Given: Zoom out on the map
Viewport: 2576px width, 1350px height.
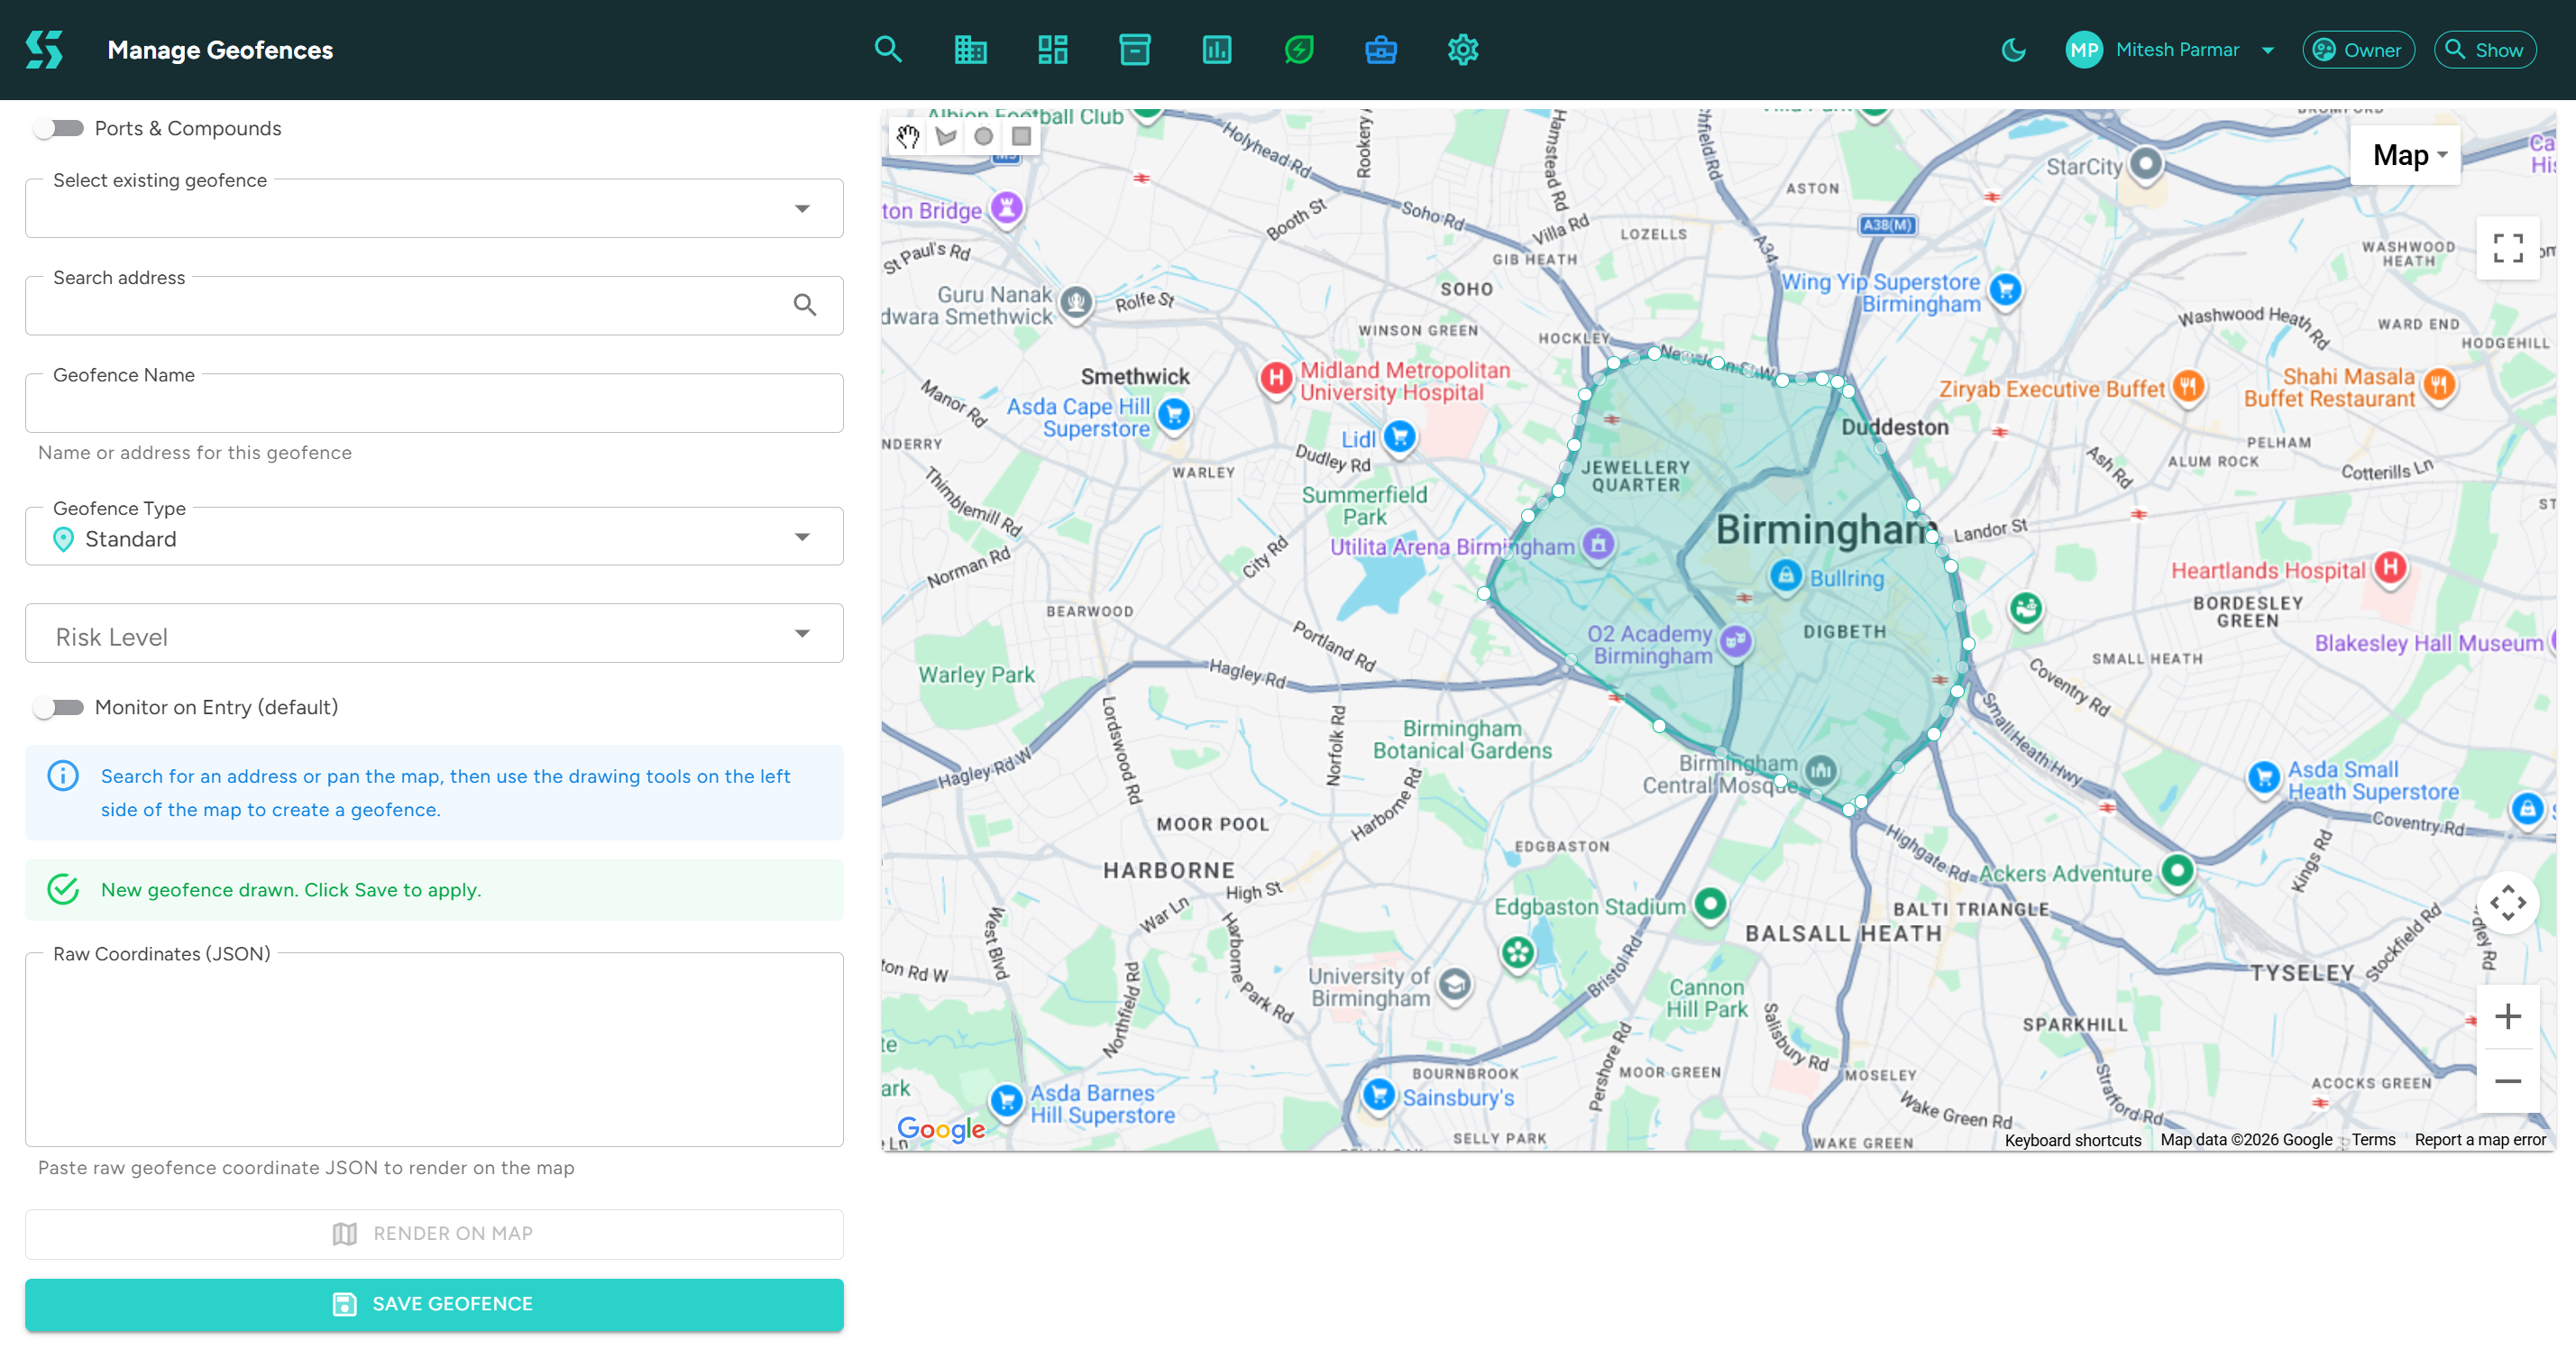Looking at the screenshot, I should pos(2507,1080).
